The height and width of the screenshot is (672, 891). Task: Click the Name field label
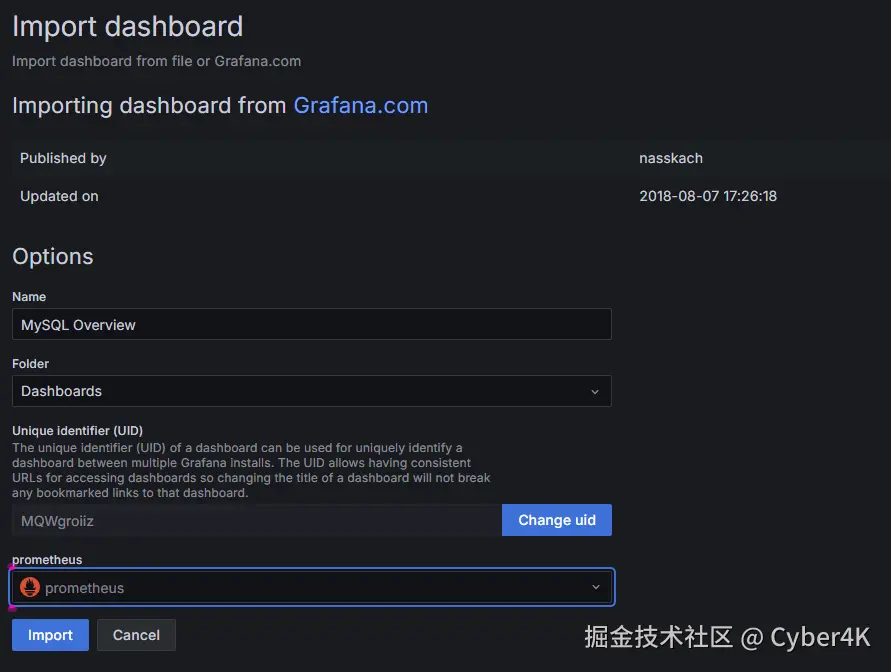click(x=29, y=297)
